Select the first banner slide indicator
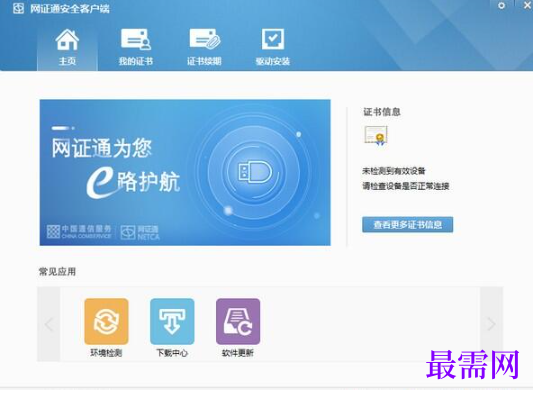 (59, 128)
